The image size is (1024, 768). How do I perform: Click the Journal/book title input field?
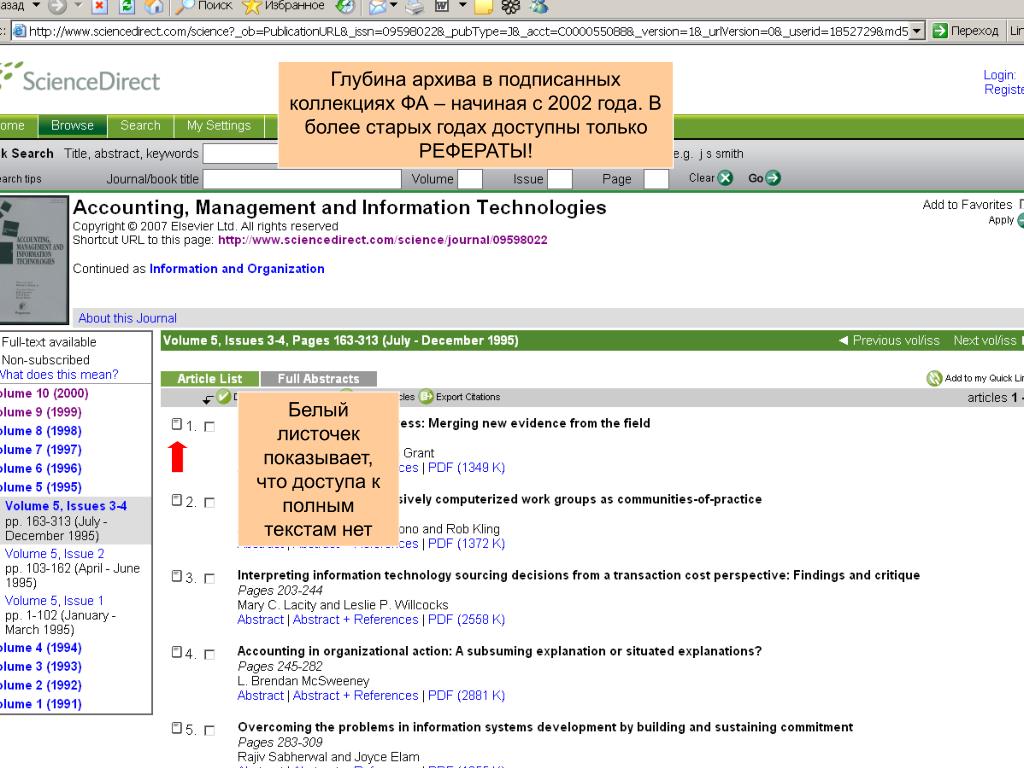[302, 178]
